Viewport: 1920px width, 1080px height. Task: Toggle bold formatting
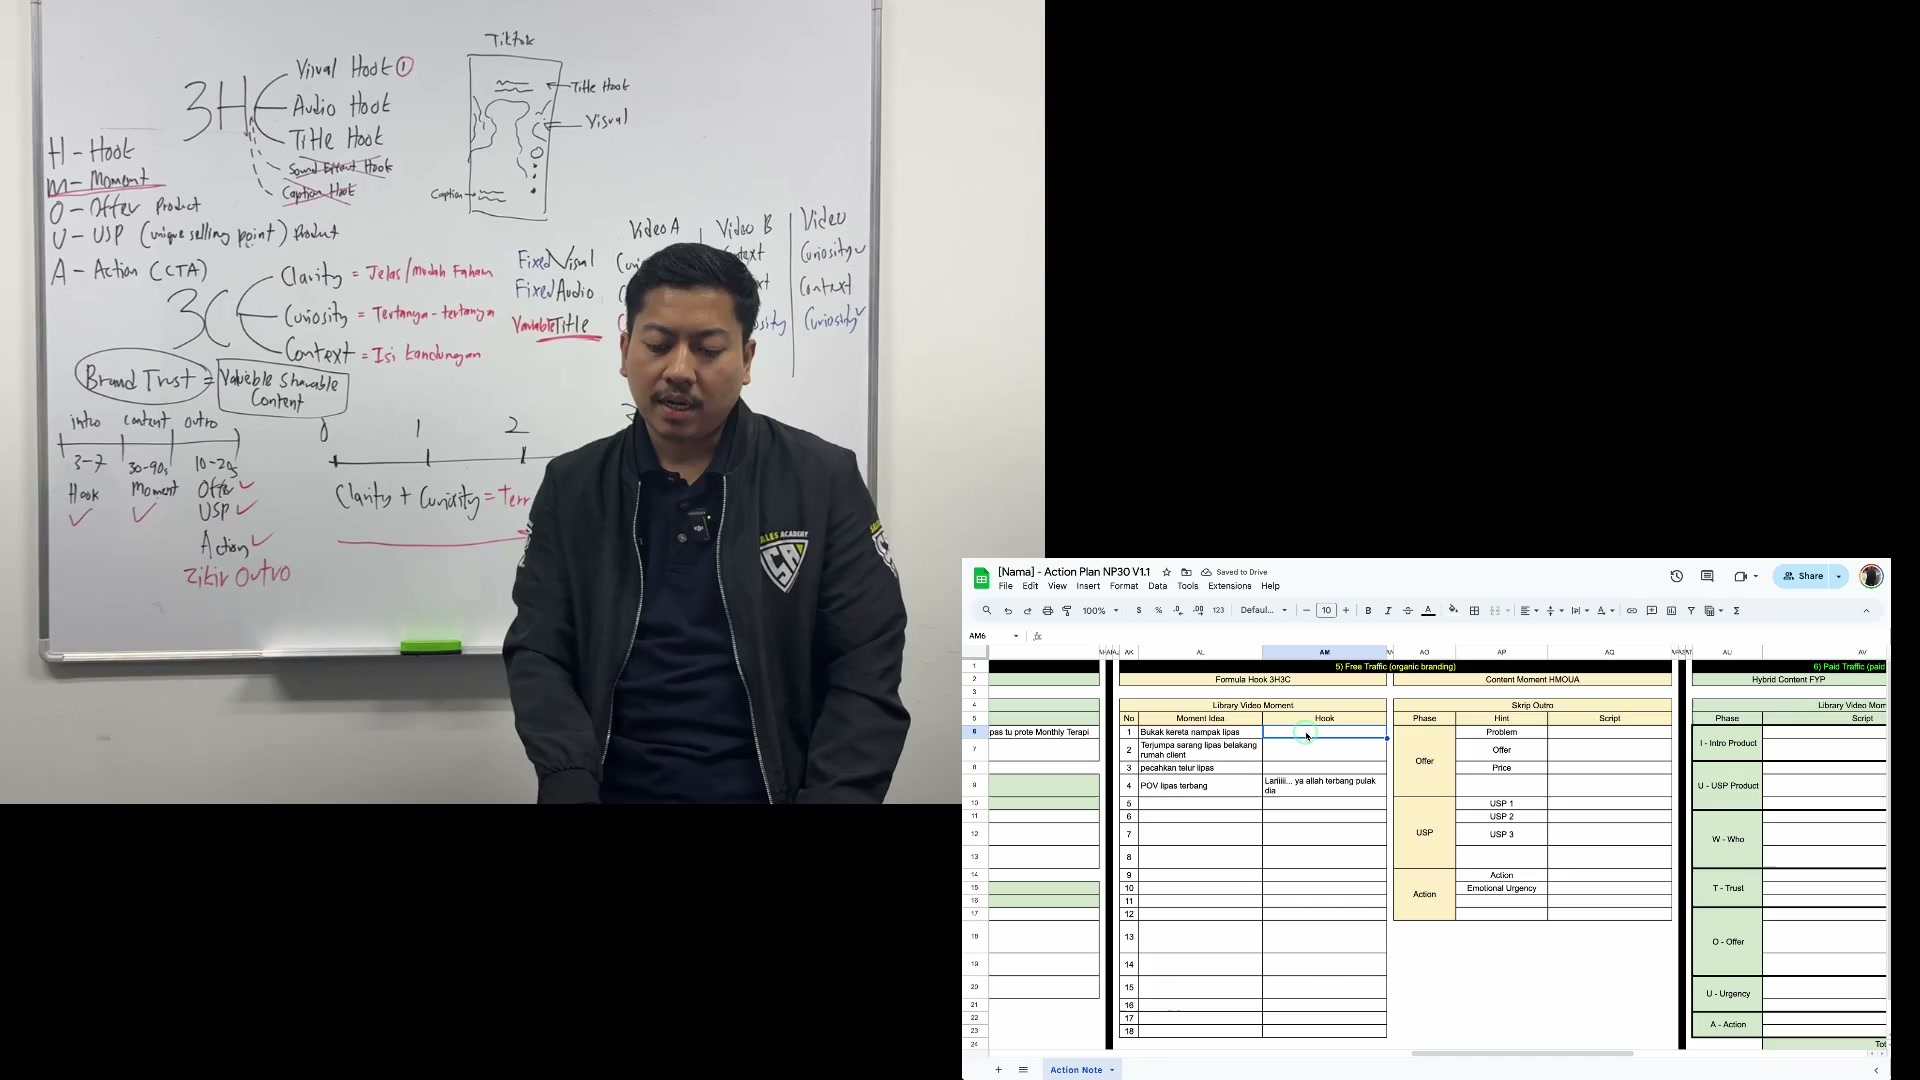pos(1368,611)
